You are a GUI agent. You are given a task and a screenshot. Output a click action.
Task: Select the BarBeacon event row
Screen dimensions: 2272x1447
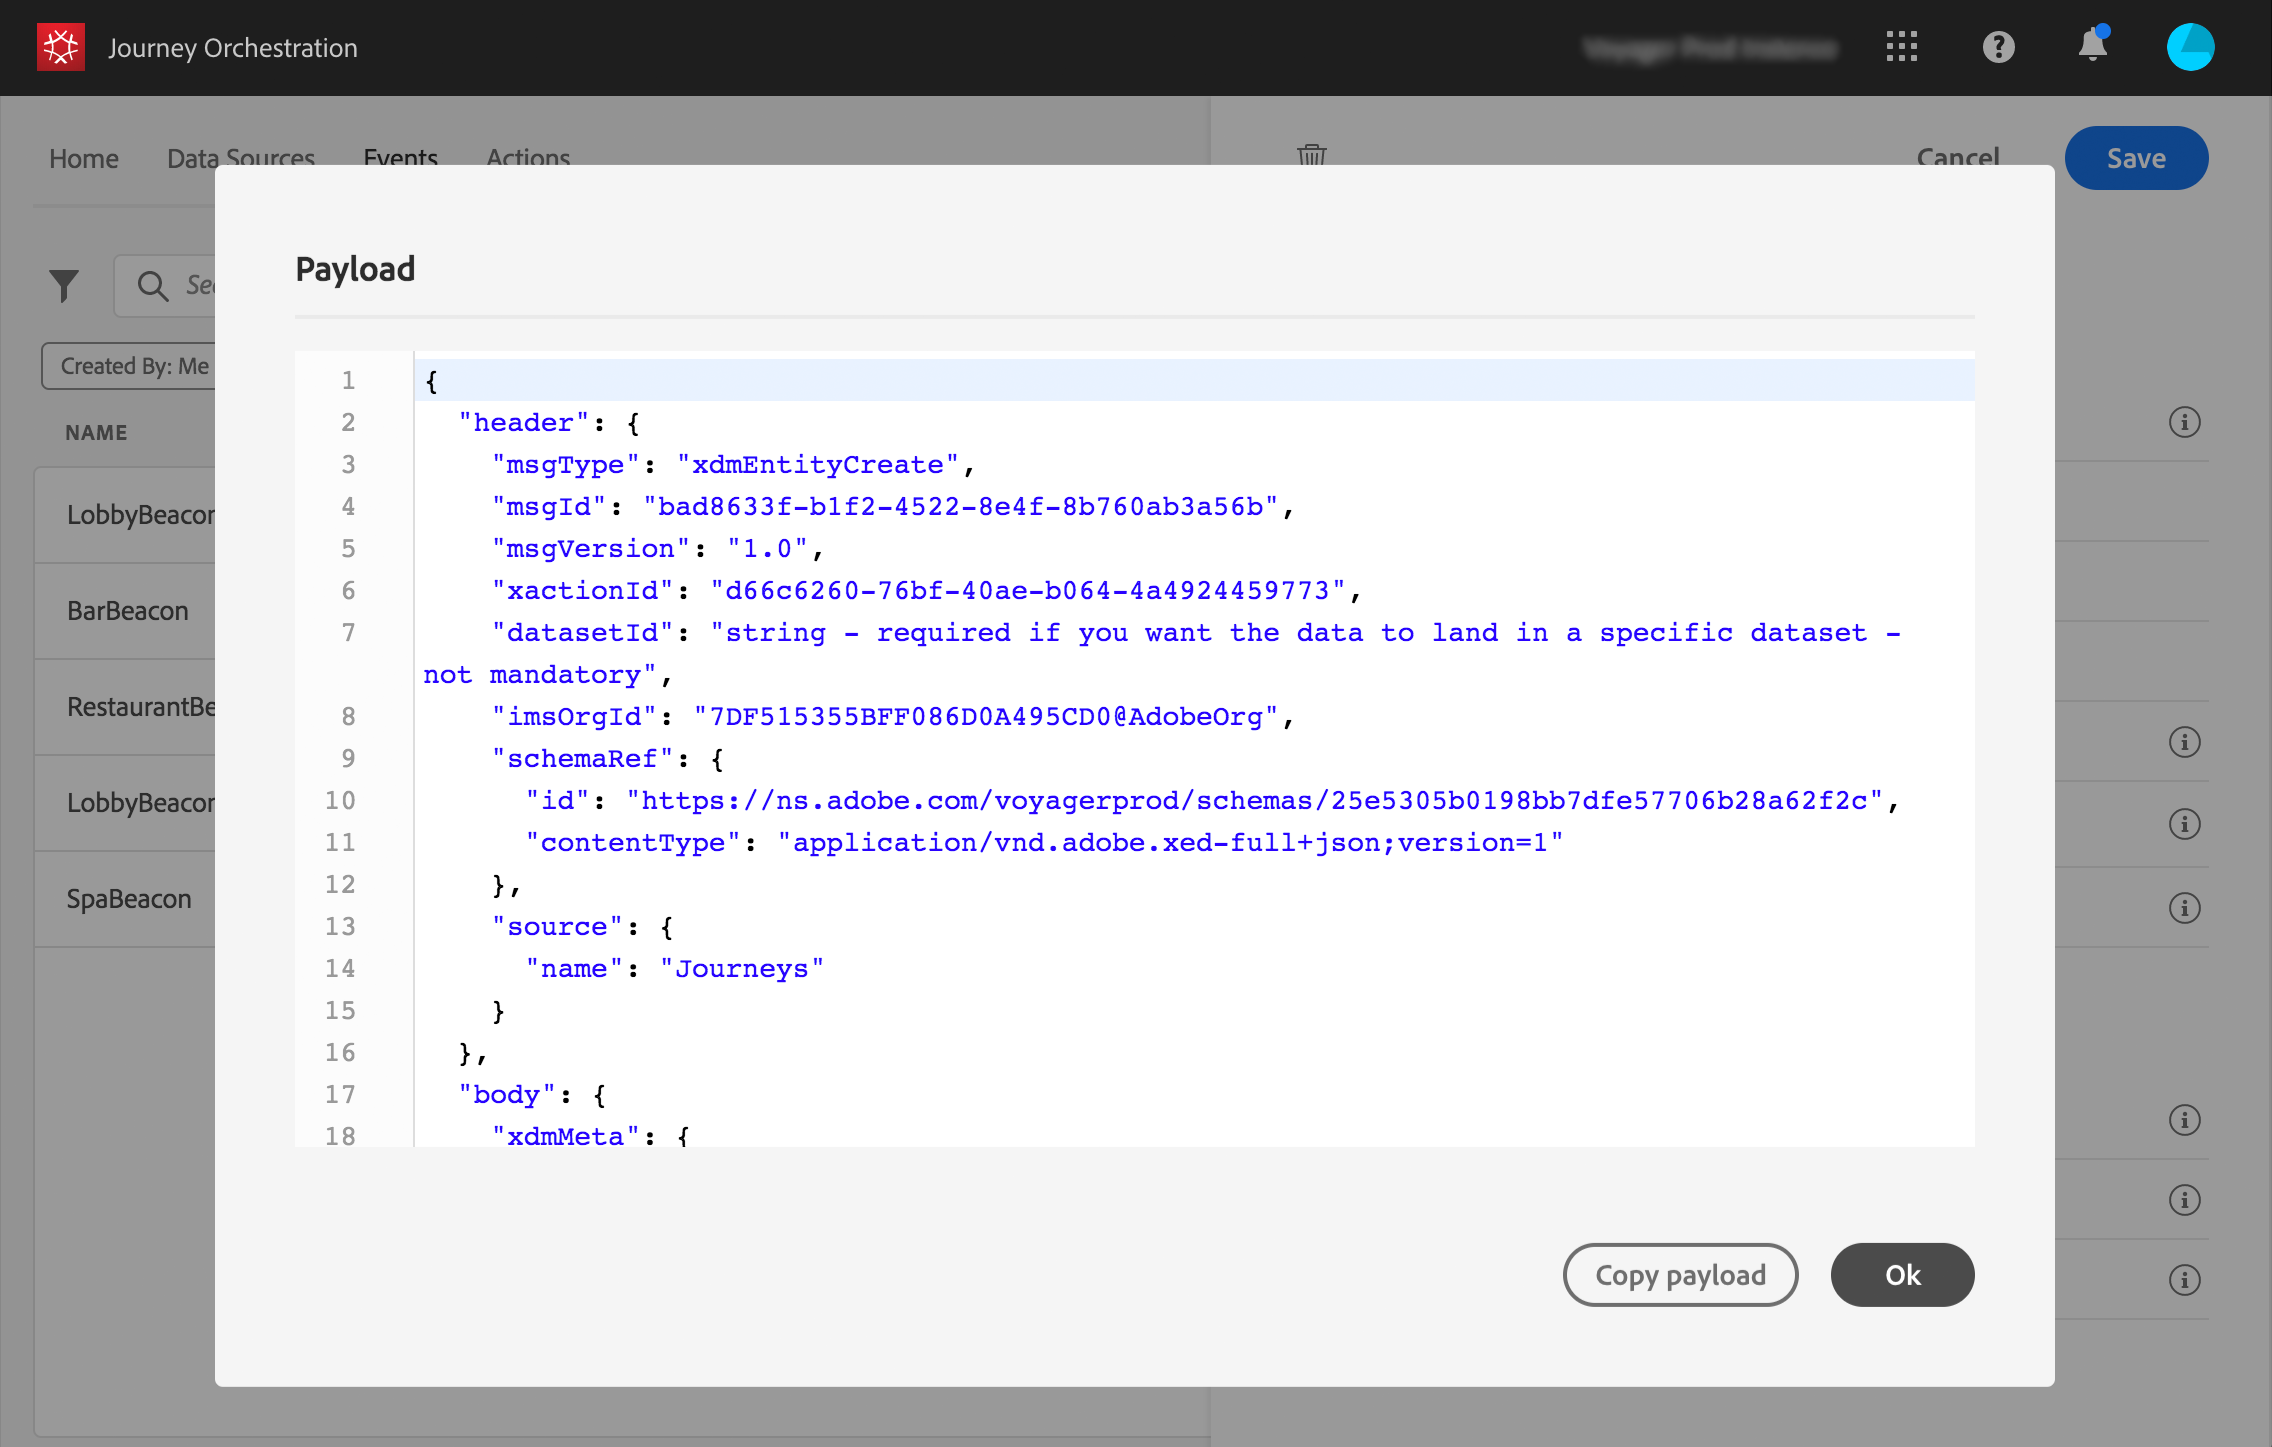[128, 611]
